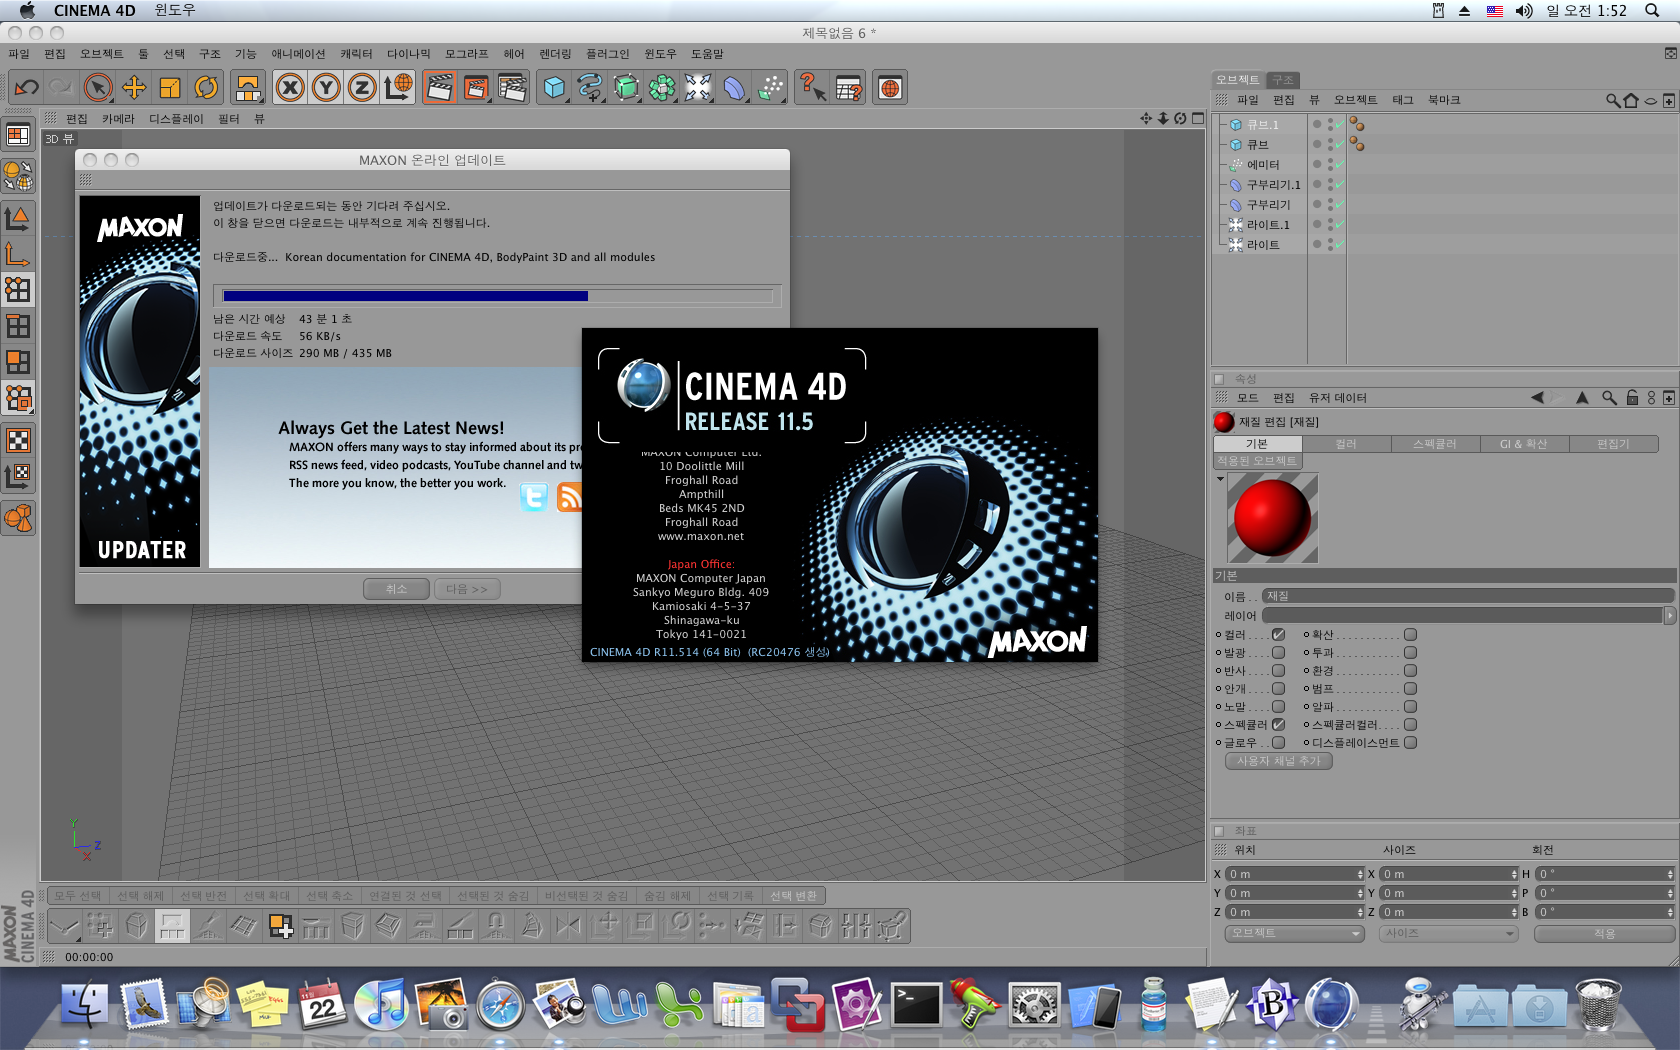Enable the 알파 channel checkbox
Viewport: 1680px width, 1050px height.
pyautogui.click(x=1410, y=707)
